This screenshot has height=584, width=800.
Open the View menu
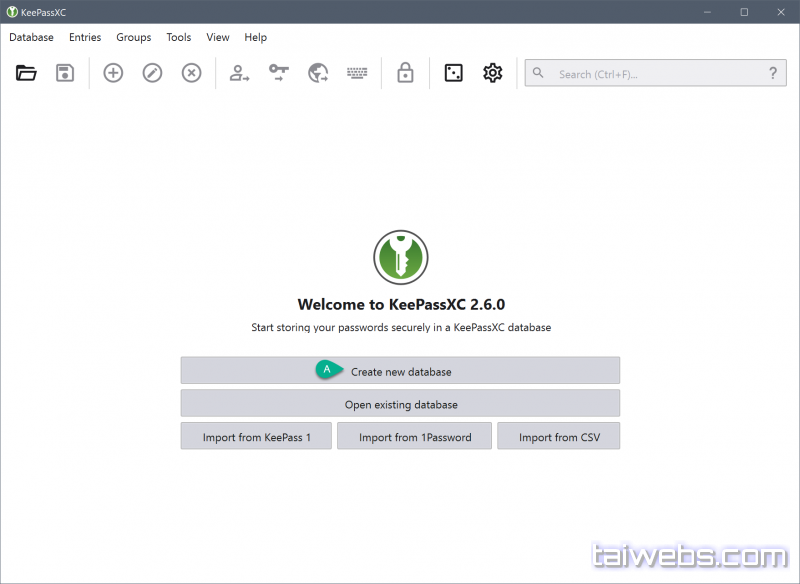tap(218, 37)
